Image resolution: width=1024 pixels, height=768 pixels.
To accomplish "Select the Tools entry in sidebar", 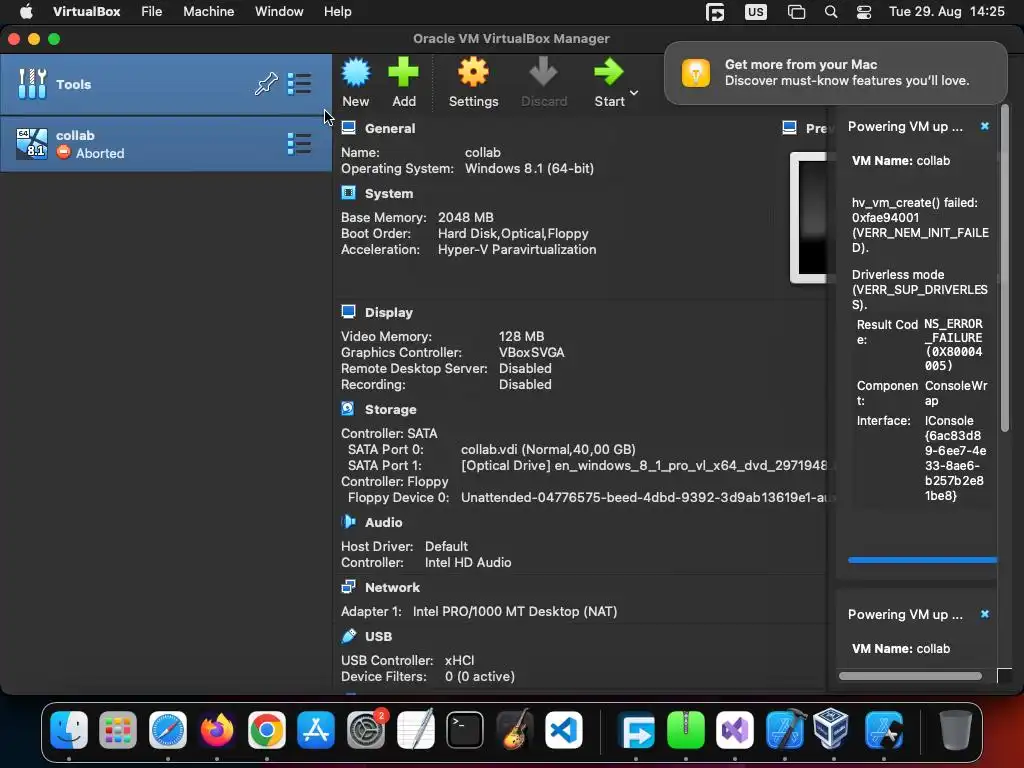I will point(166,84).
